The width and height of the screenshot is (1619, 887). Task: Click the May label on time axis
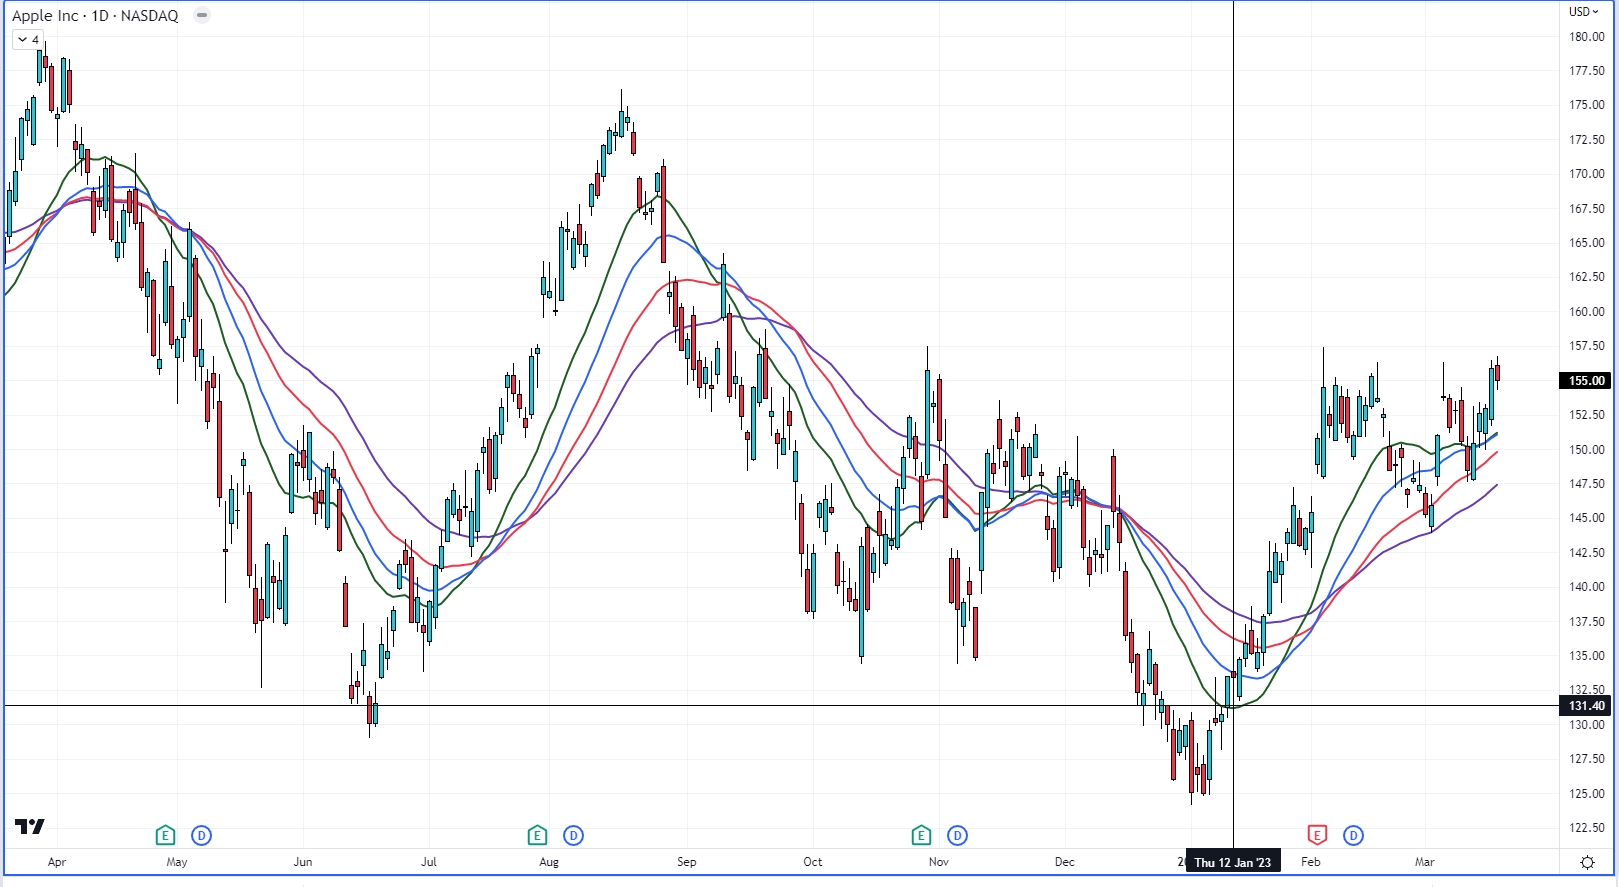(177, 862)
